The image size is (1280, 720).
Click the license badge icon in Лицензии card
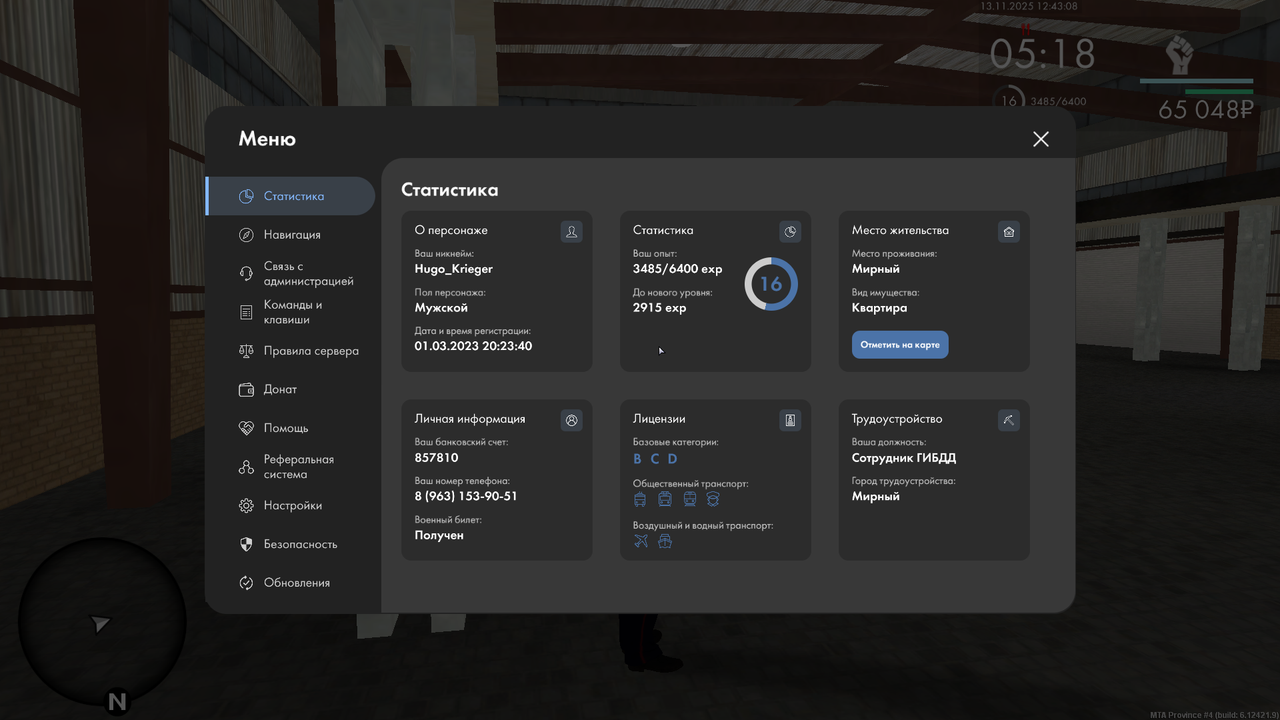[x=790, y=421]
